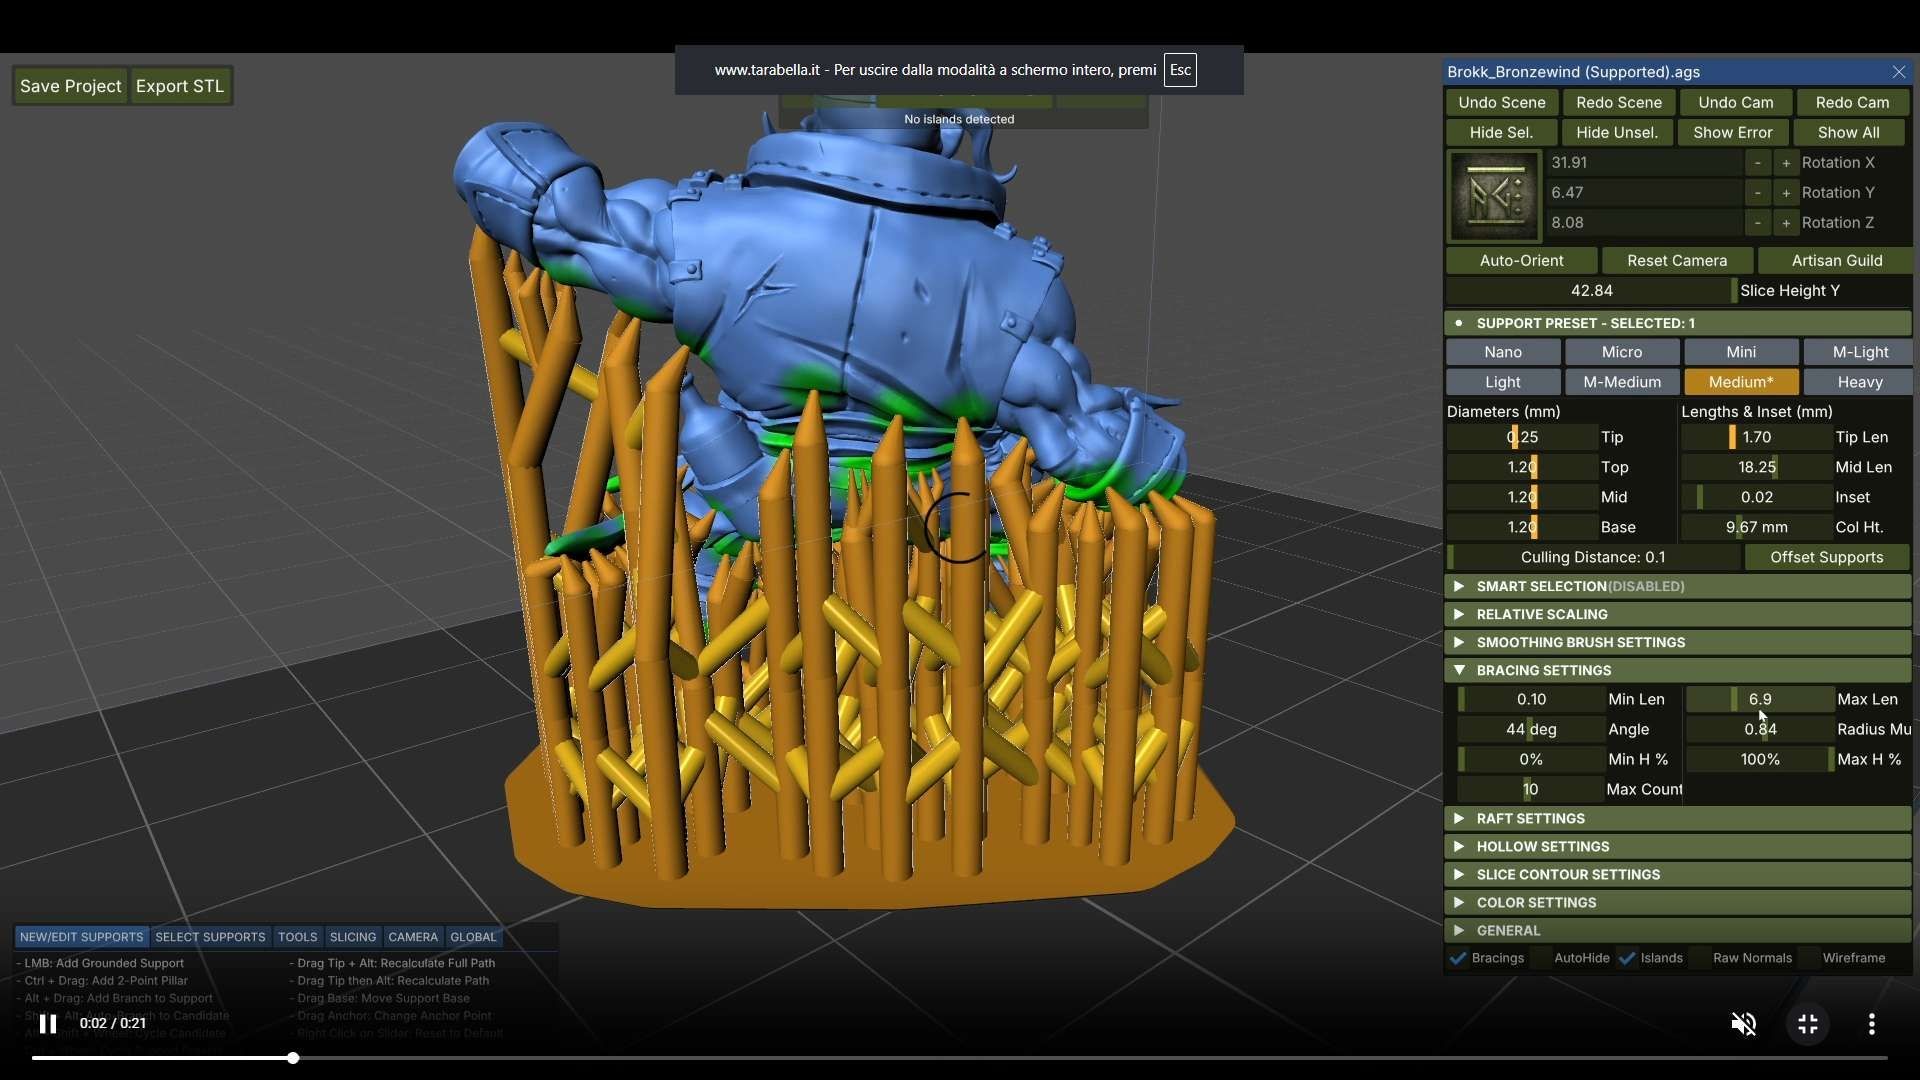Open the Slicing tab
This screenshot has width=1920, height=1080.
[x=352, y=937]
